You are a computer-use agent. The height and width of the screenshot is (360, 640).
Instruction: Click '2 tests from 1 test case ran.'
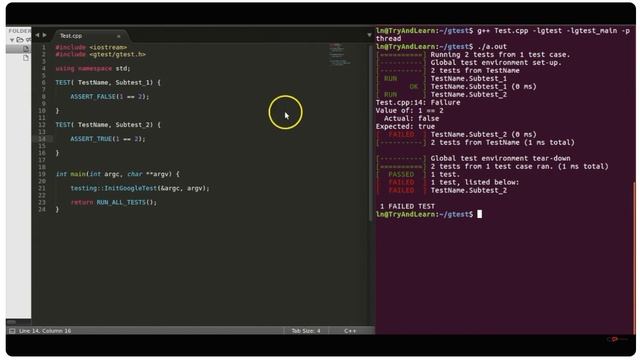(519, 167)
